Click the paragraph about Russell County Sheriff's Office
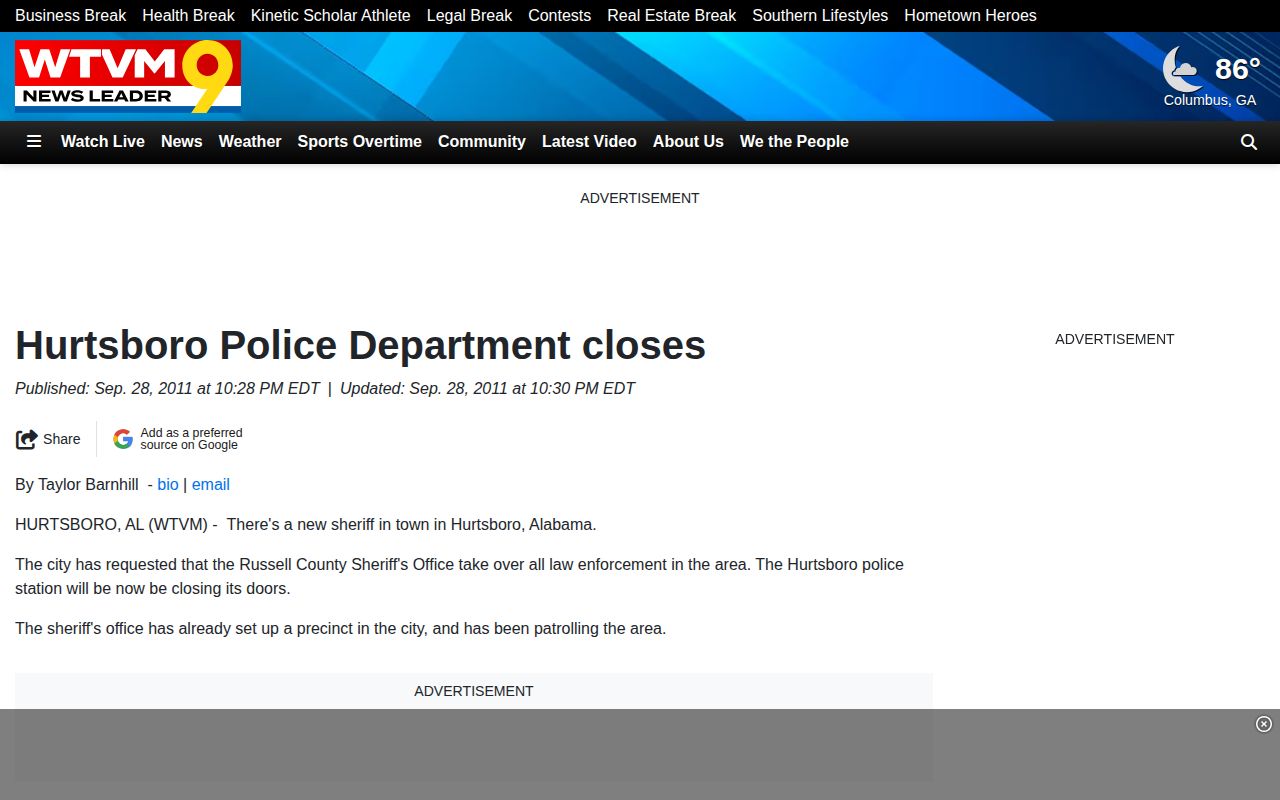The width and height of the screenshot is (1280, 800). (x=460, y=577)
